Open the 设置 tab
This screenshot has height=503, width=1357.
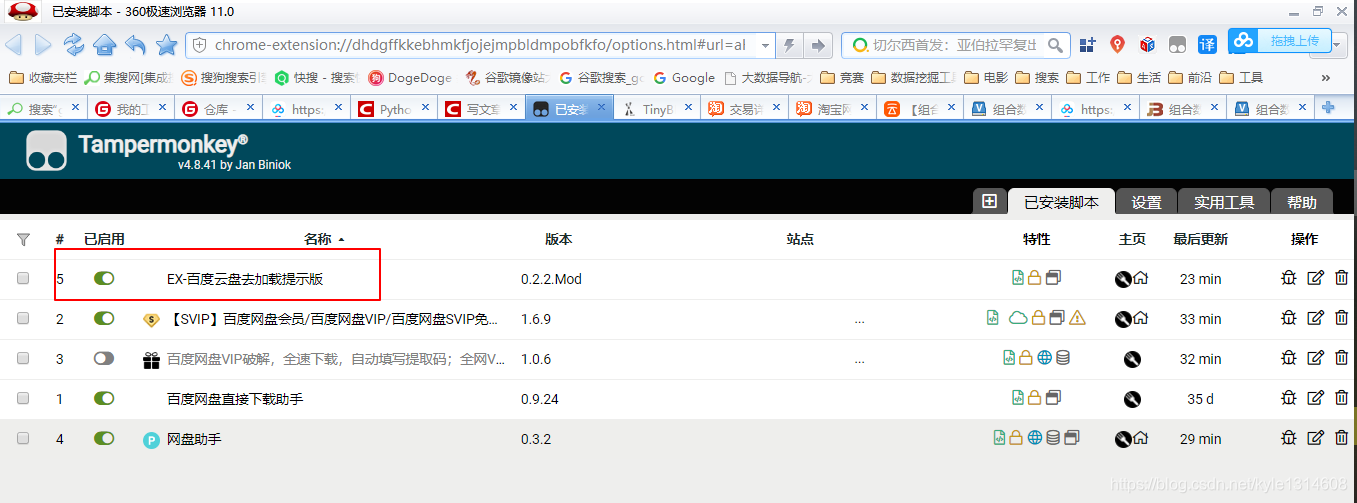pos(1146,201)
